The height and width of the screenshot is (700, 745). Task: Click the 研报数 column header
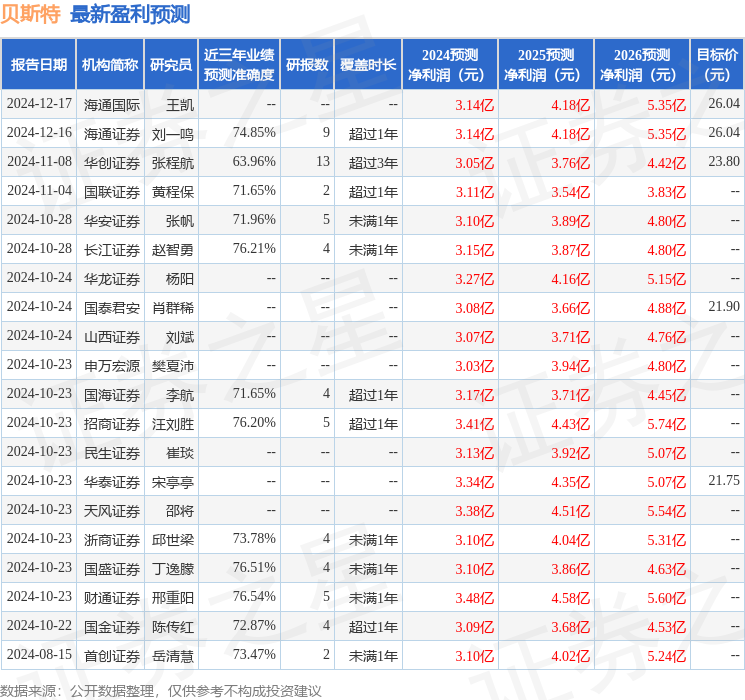click(x=307, y=64)
